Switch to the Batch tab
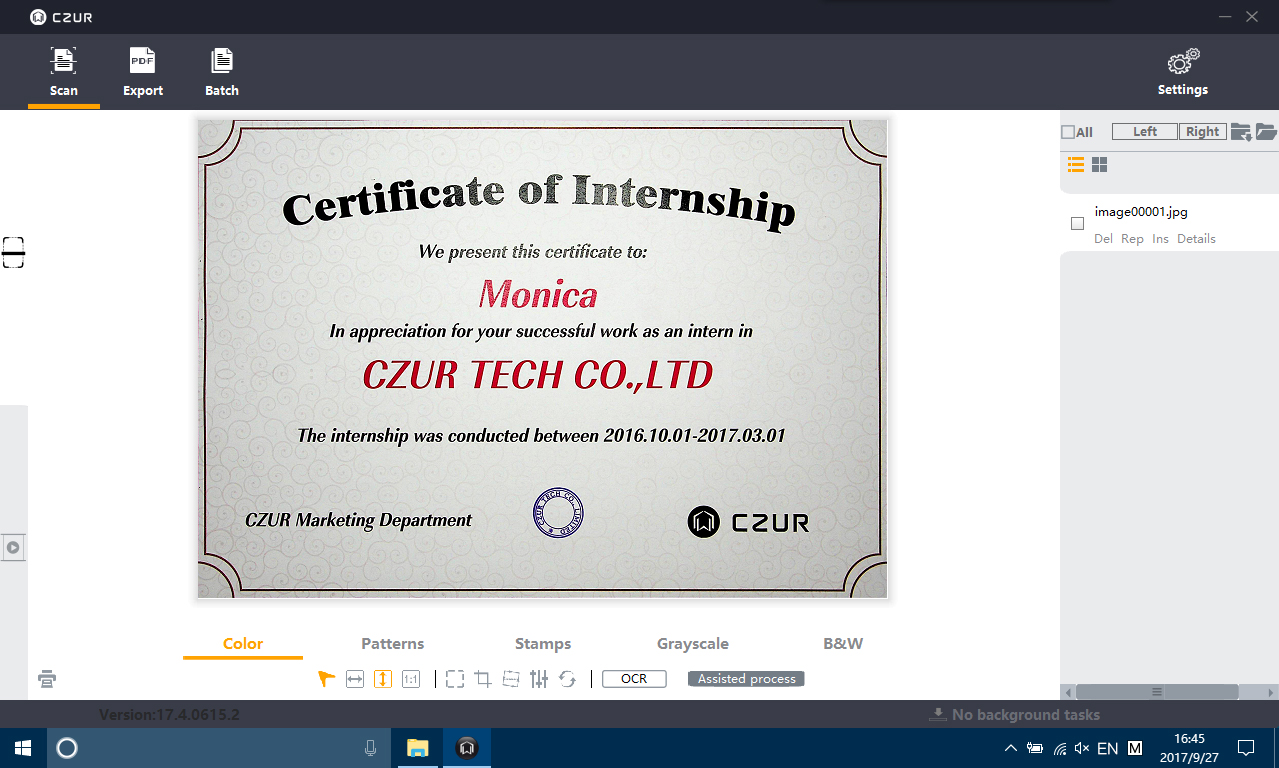1279x768 pixels. click(222, 72)
